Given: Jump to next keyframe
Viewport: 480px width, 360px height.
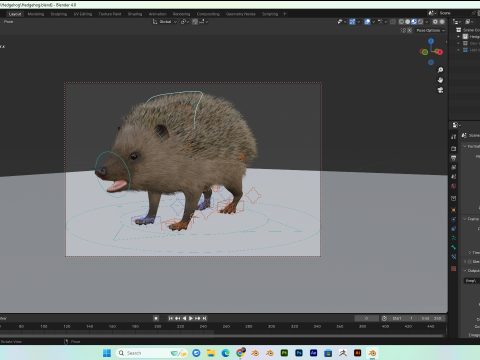Looking at the screenshot, I should pyautogui.click(x=197, y=318).
